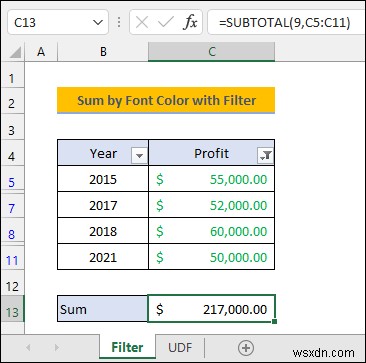This screenshot has width=366, height=363.
Task: Click the Enter checkmark formula icon
Action: 166,23
